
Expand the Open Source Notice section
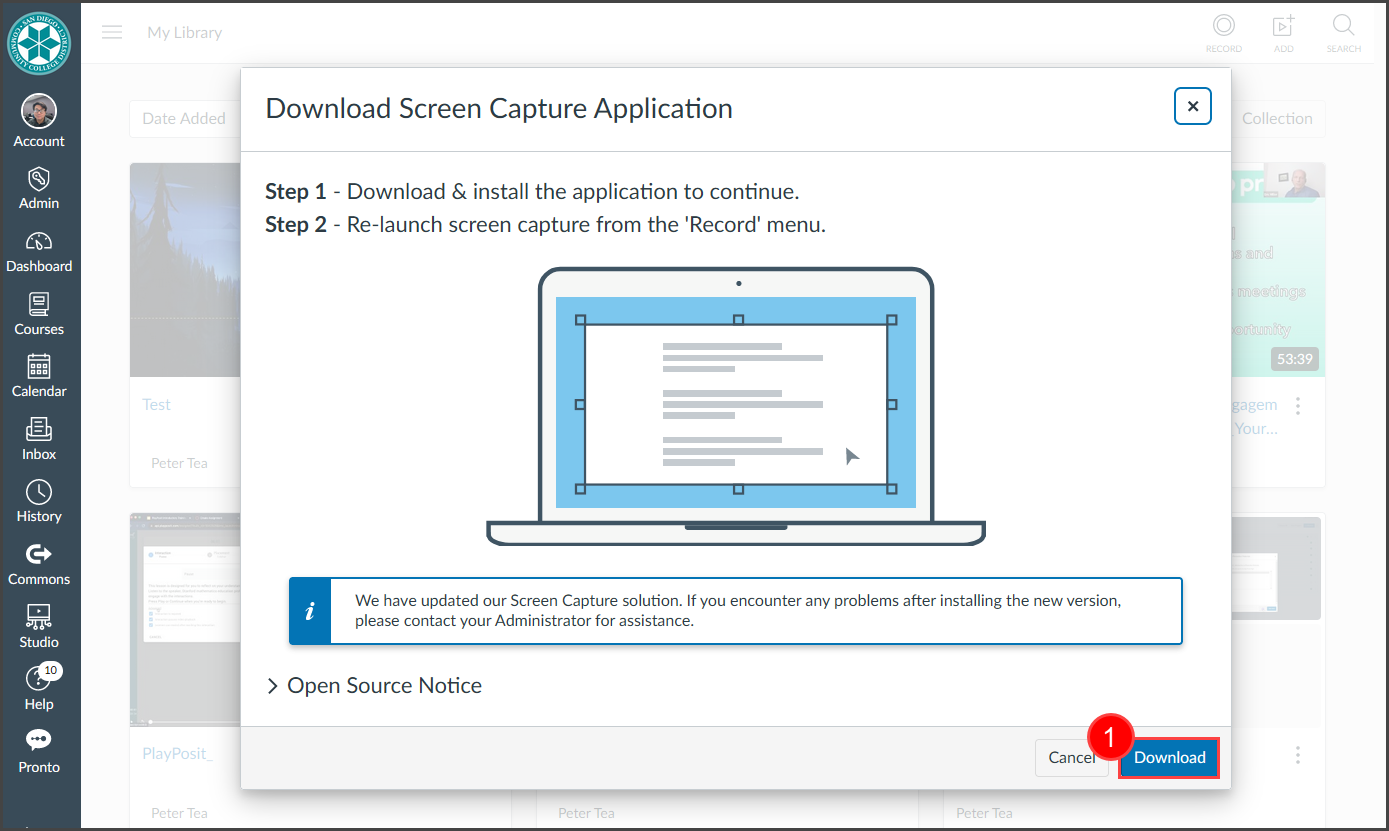click(x=374, y=686)
